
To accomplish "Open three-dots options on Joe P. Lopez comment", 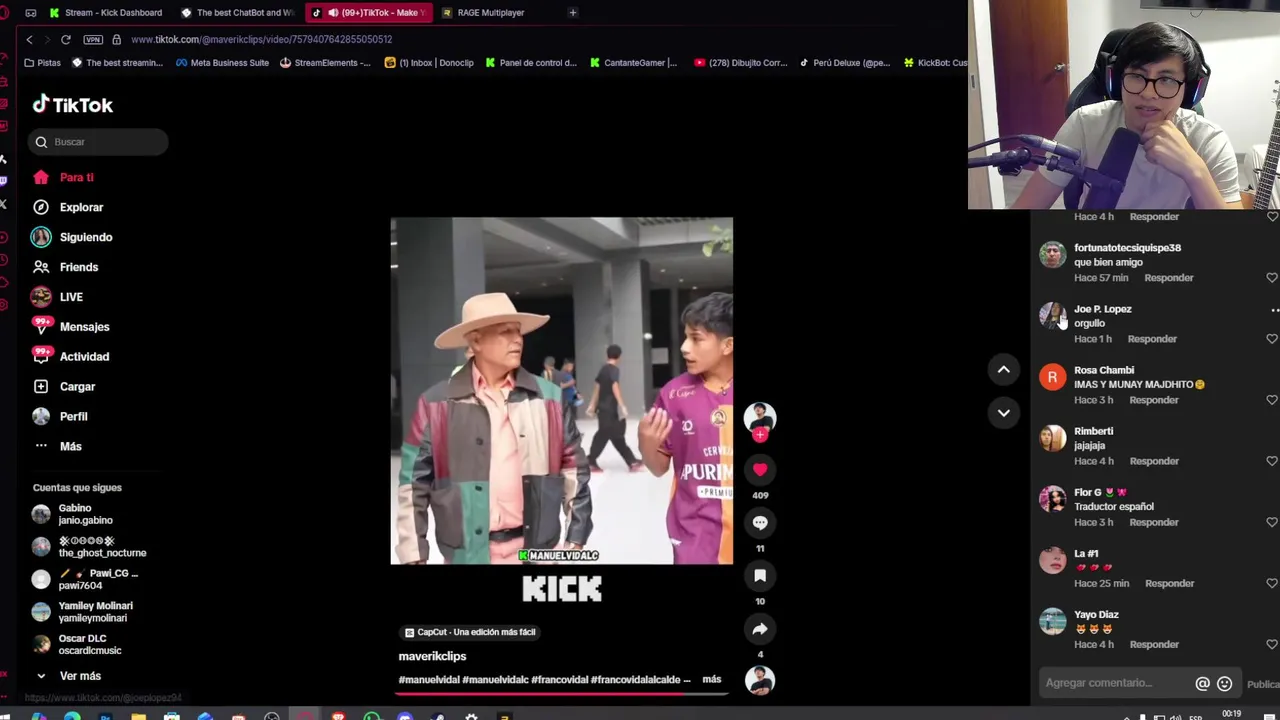I will (1274, 310).
